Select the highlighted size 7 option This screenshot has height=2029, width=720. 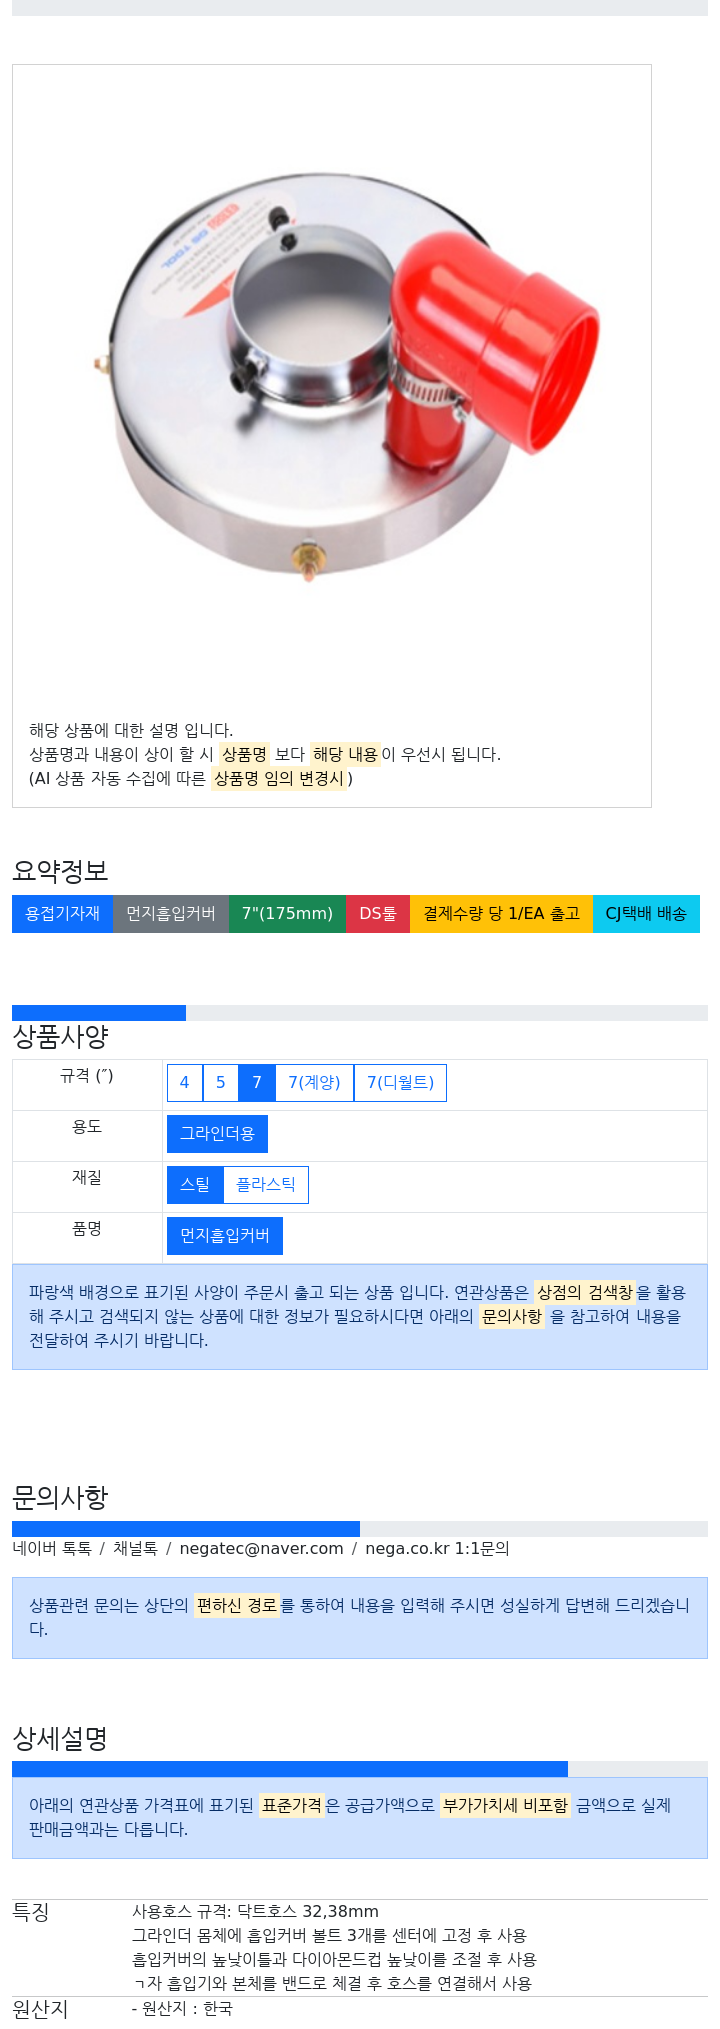point(257,1083)
